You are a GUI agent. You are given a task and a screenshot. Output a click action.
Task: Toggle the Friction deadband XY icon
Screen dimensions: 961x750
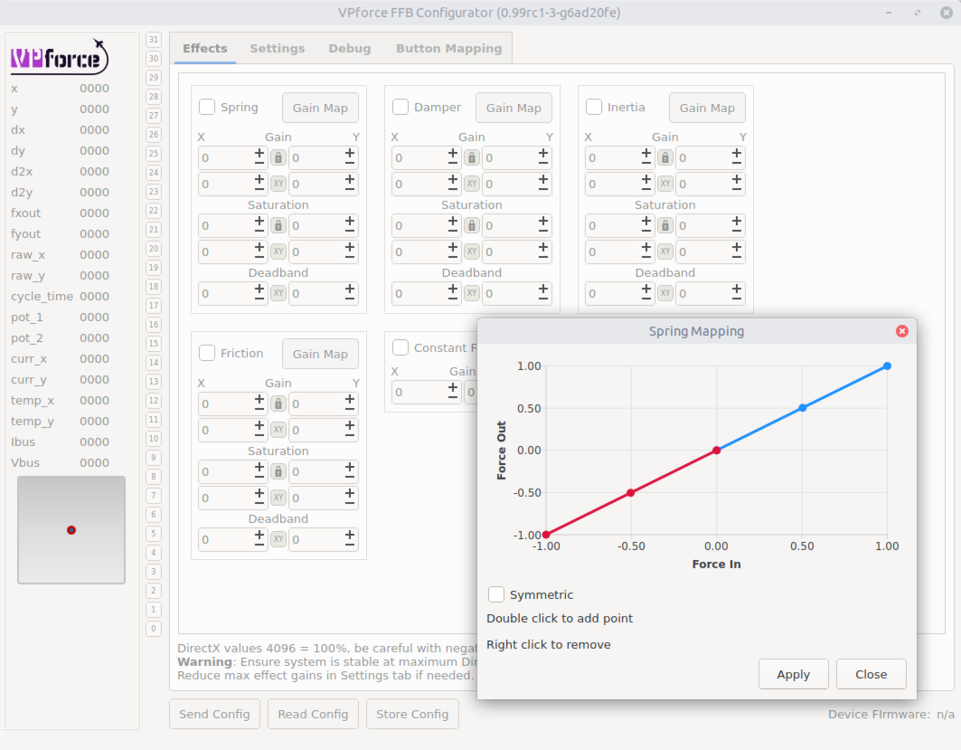pyautogui.click(x=278, y=539)
